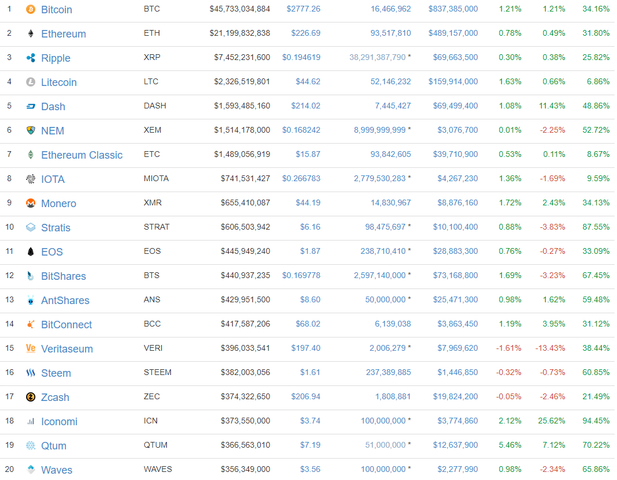Click the EOS logo icon
617x480 pixels.
coord(30,252)
